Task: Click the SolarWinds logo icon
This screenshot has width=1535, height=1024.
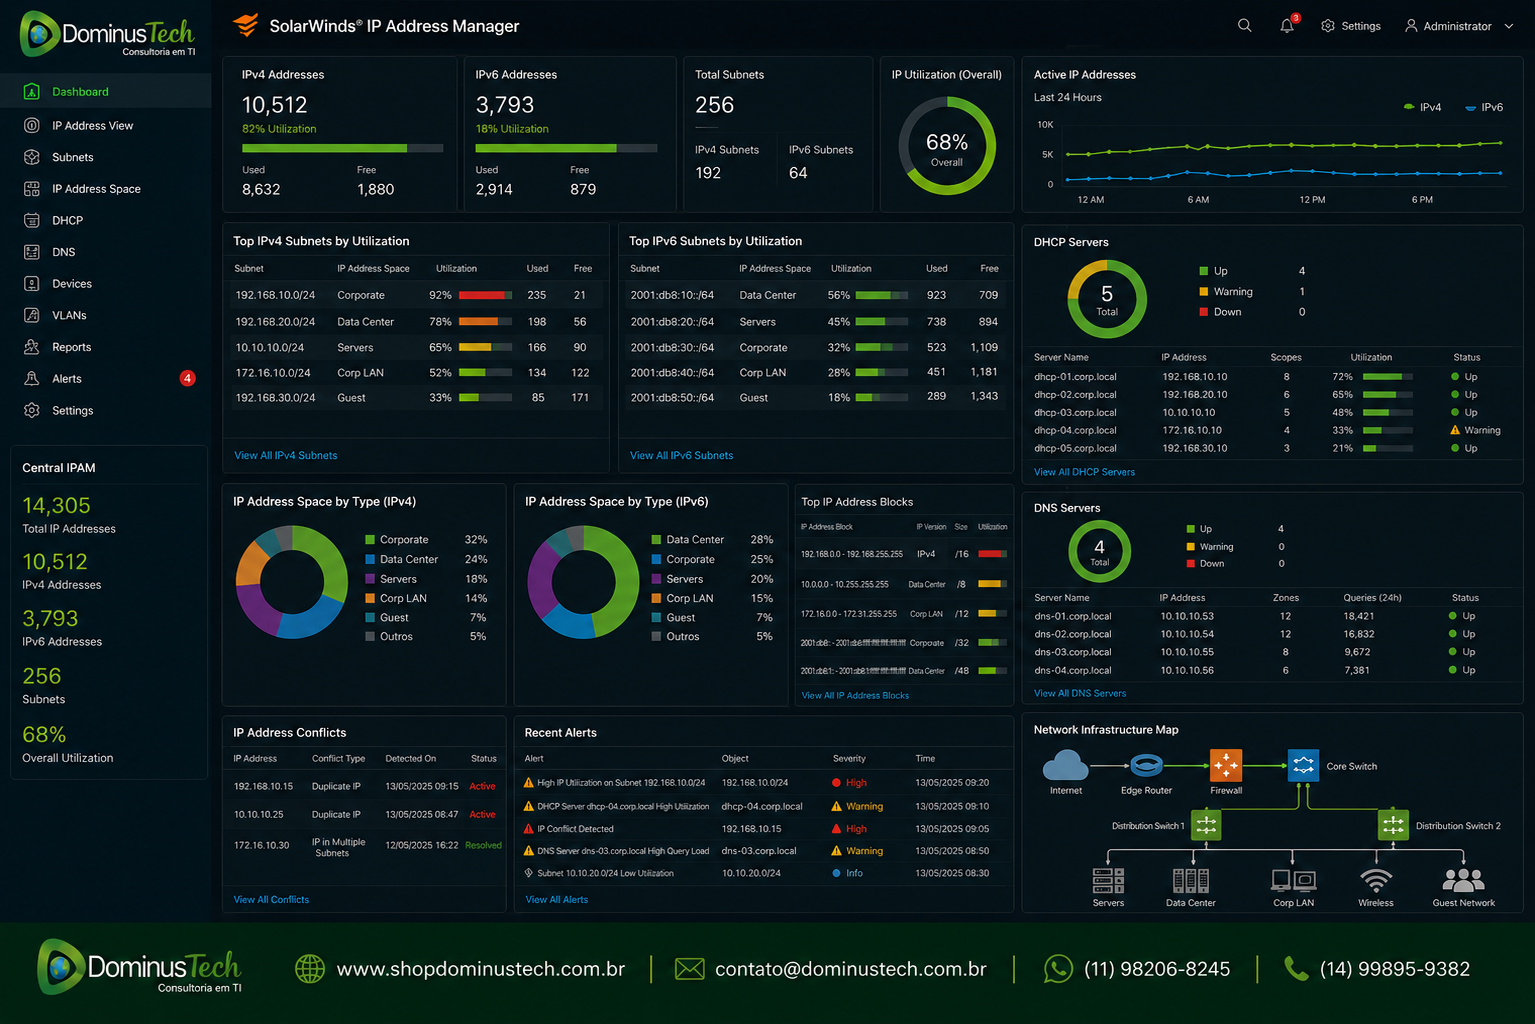Action: [245, 25]
